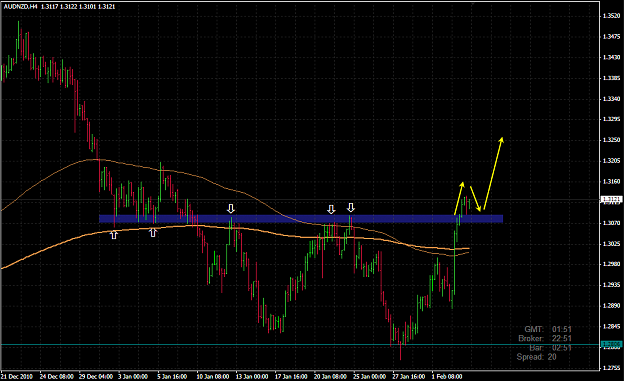Screen dimensions: 625x381
Task: Click the 10 Jan 08:00 date label
Action: (213, 376)
